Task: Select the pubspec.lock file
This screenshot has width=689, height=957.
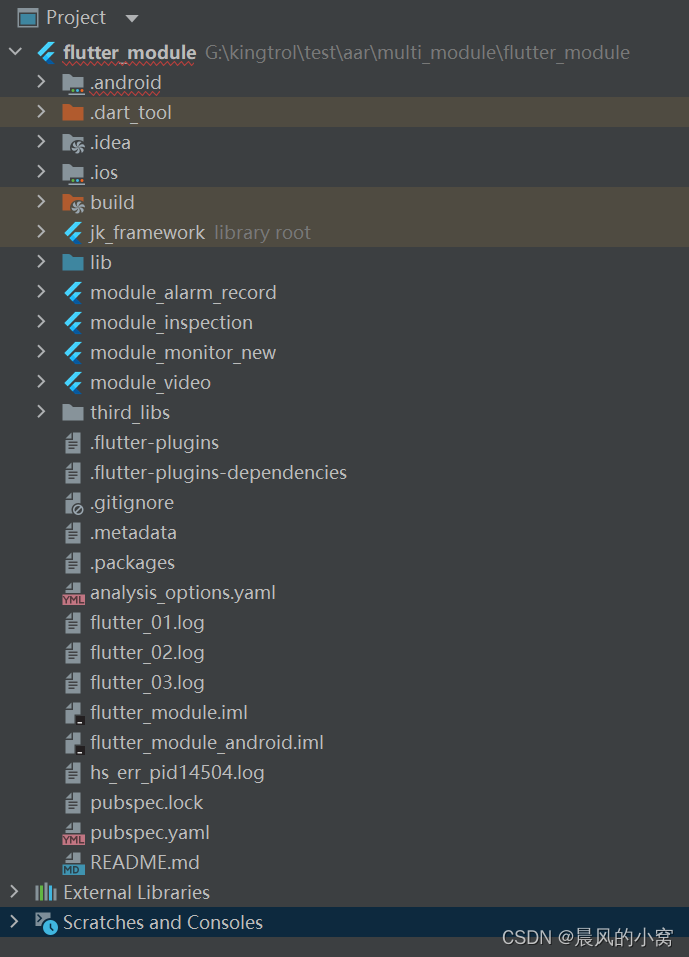Action: click(x=344, y=803)
